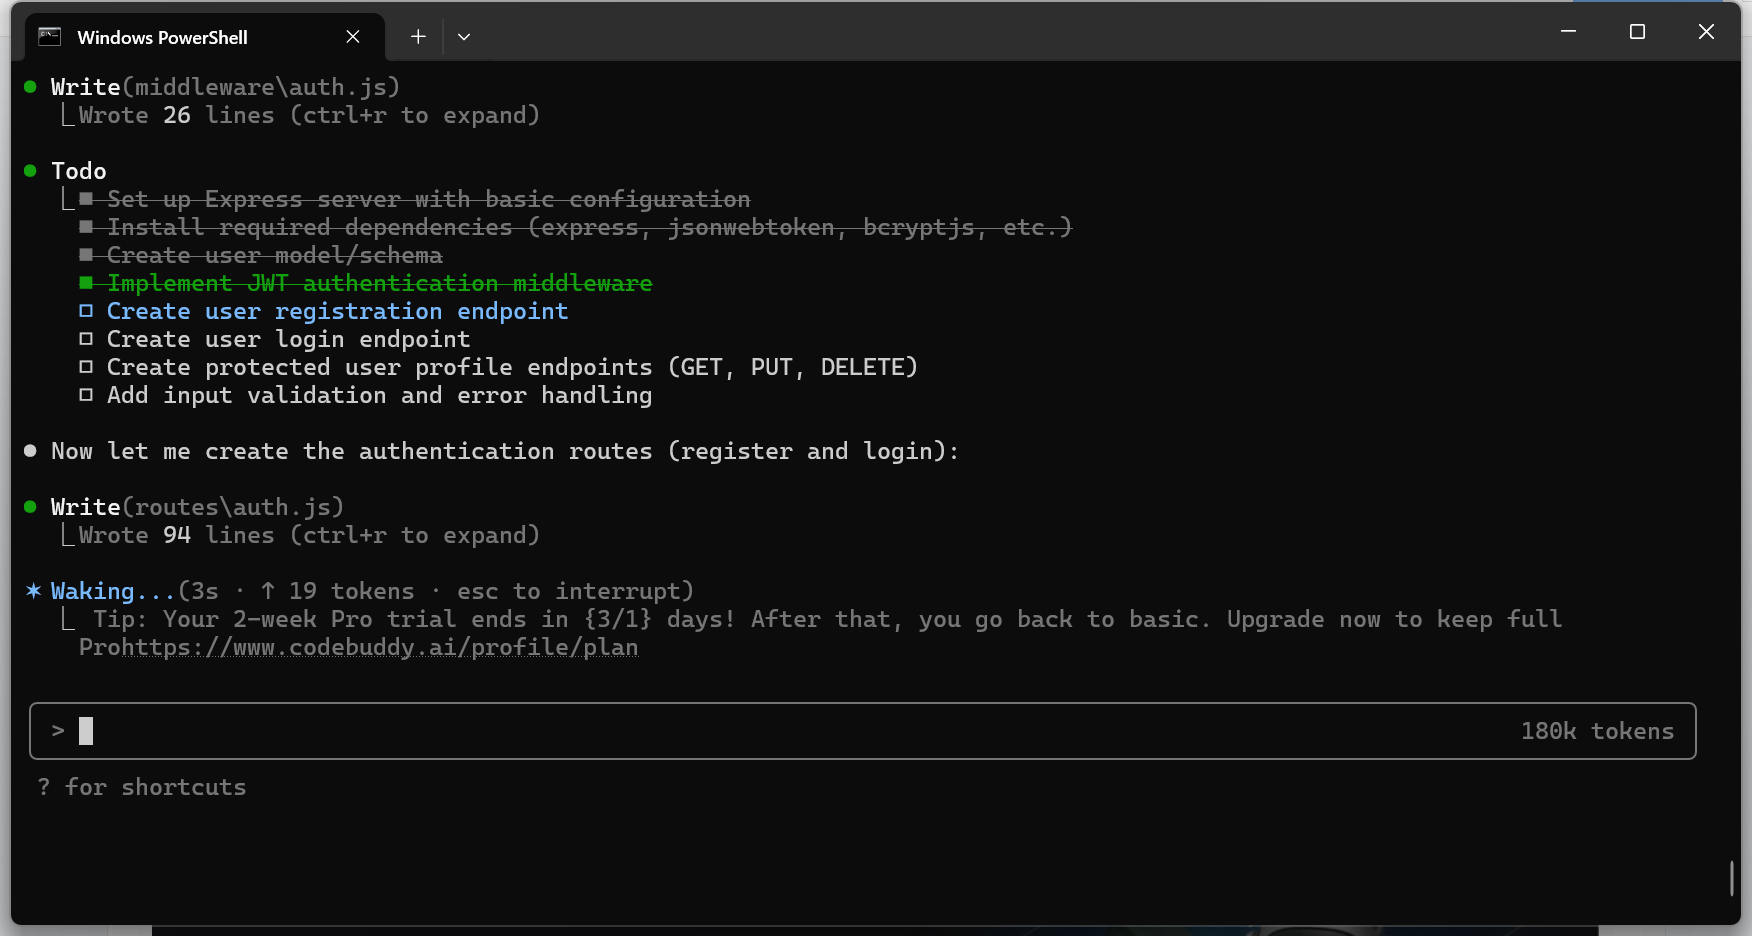1752x936 pixels.
Task: Maximize the terminal window
Action: point(1637,32)
